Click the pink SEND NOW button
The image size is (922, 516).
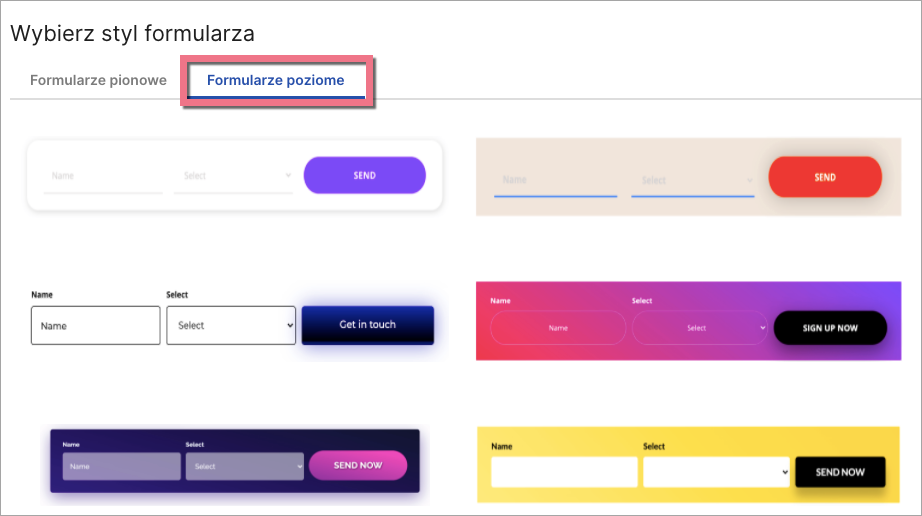coord(358,466)
